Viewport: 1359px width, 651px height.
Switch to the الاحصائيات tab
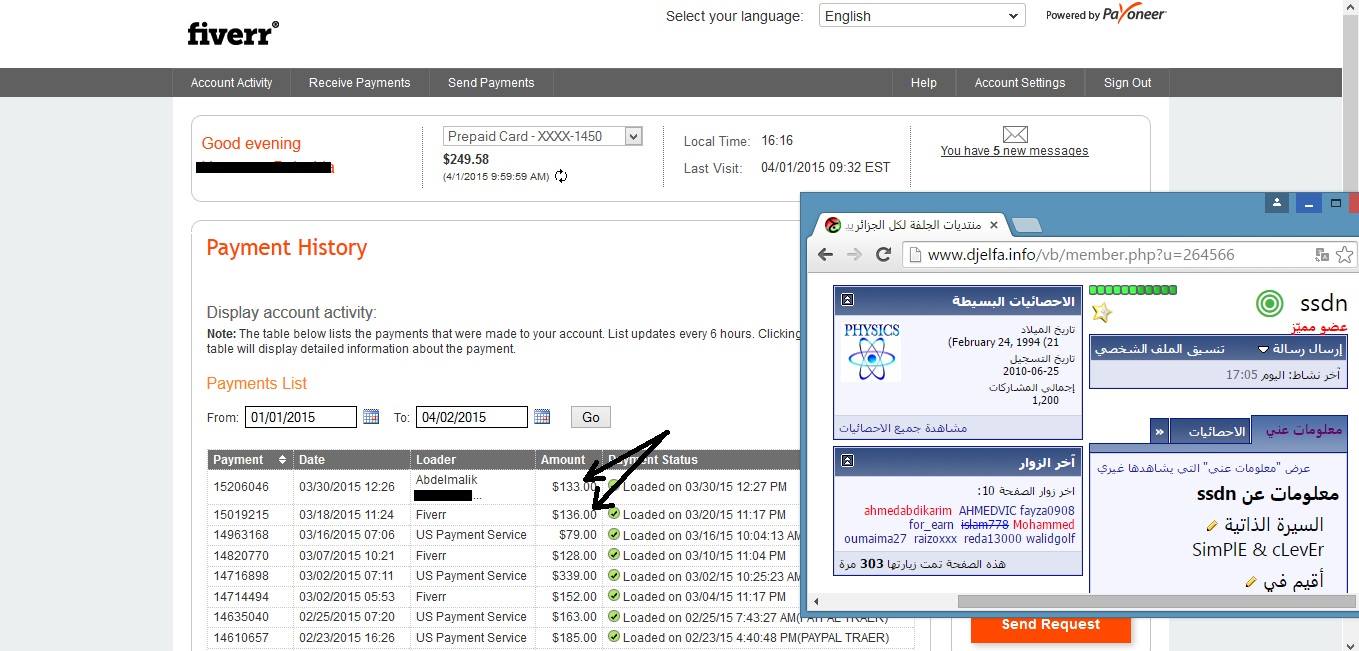click(x=1210, y=432)
